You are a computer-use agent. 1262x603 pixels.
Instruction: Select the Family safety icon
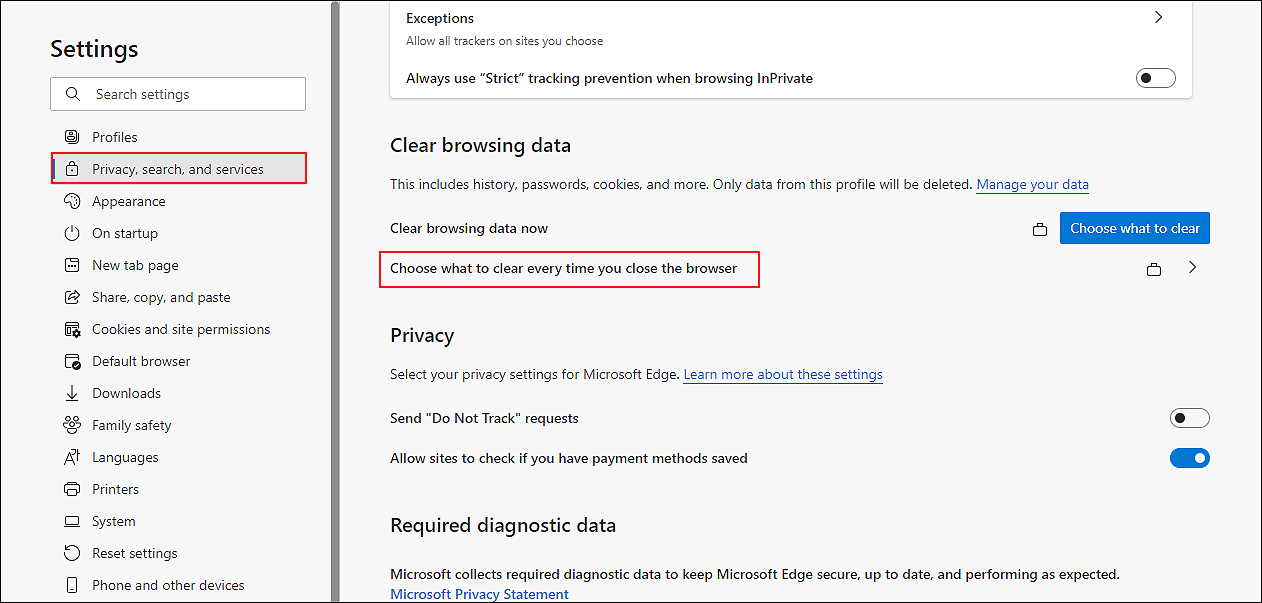coord(72,425)
